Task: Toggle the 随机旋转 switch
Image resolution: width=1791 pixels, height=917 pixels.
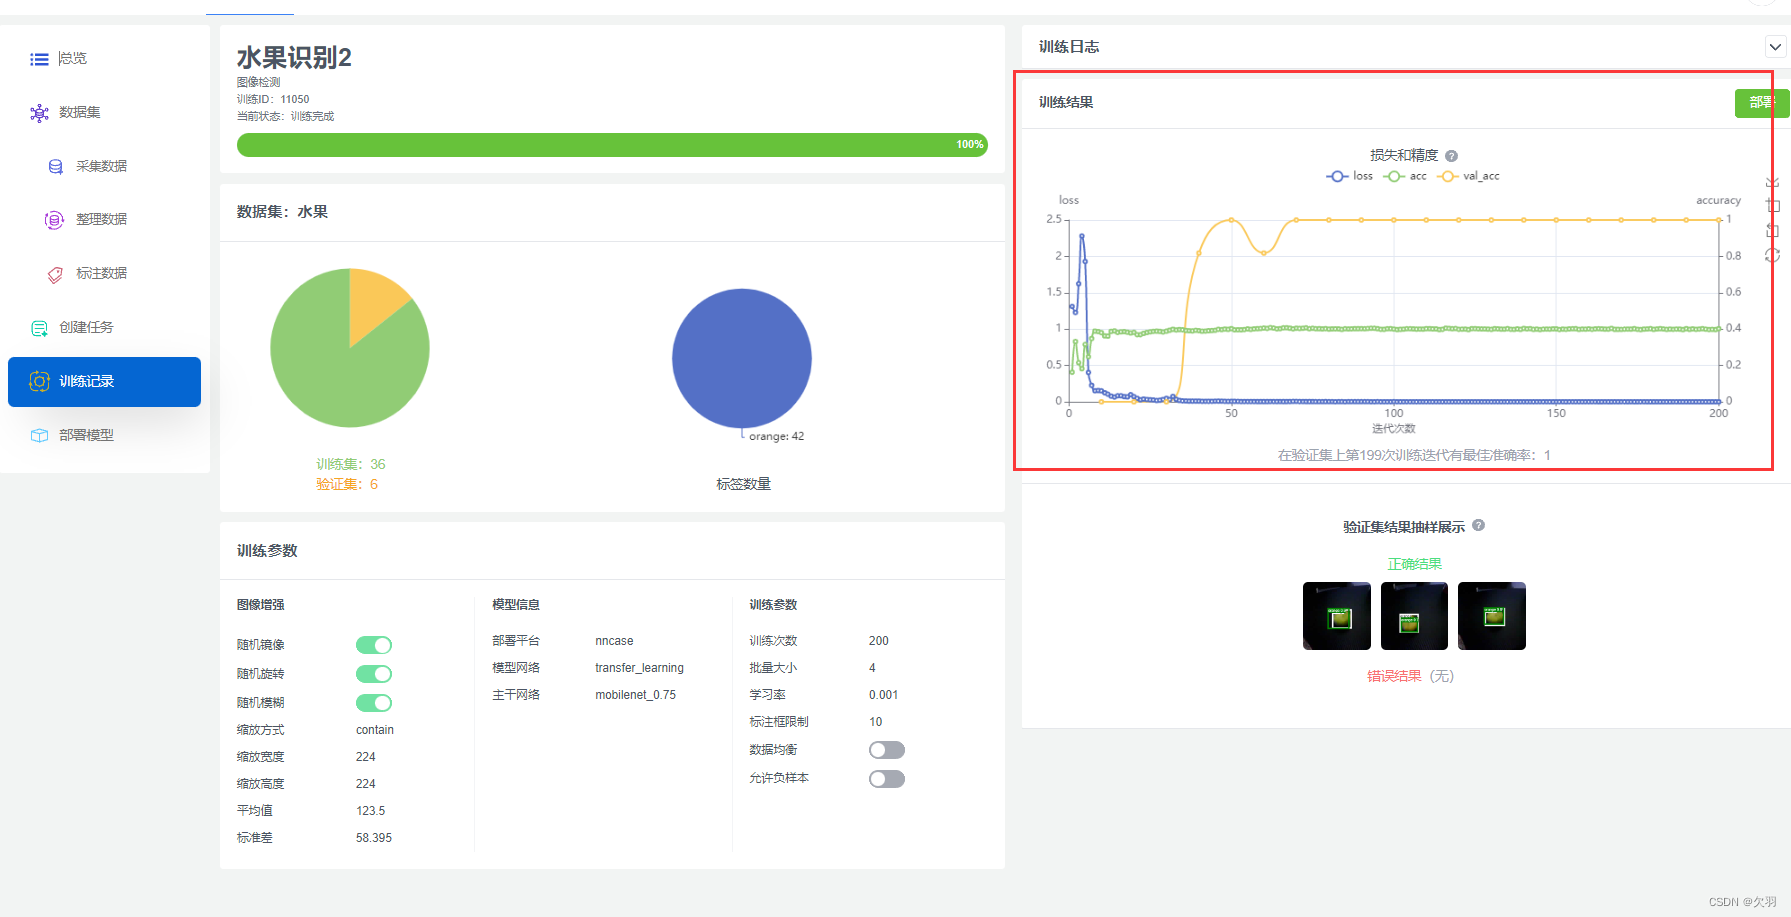Action: (x=374, y=674)
